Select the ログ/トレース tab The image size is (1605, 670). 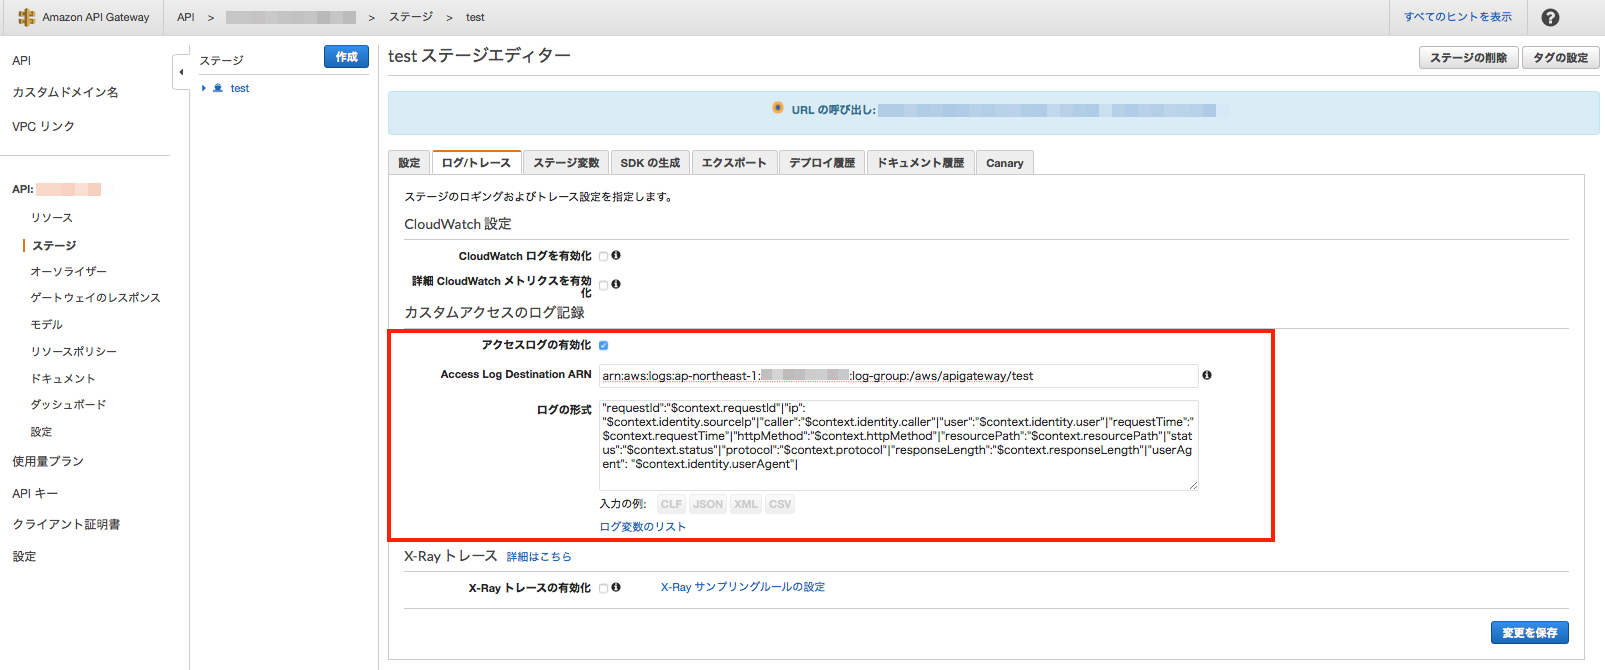476,163
